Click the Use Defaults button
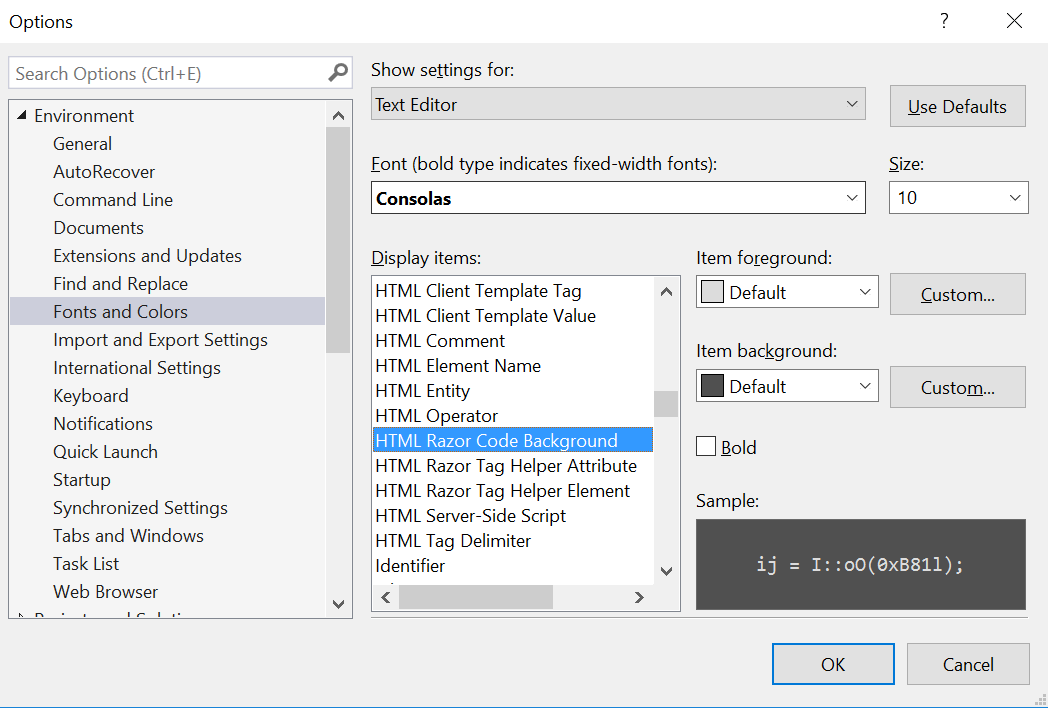 (957, 107)
